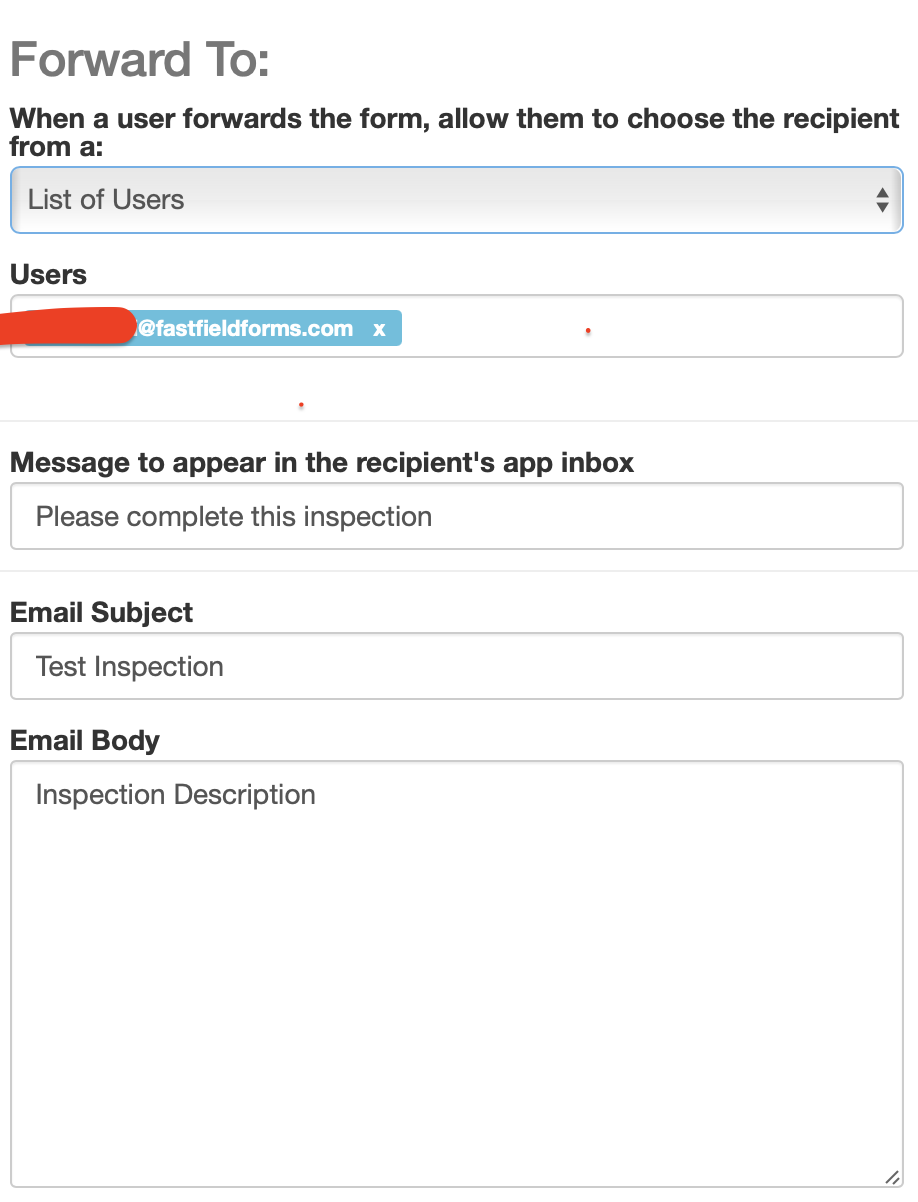Viewport: 918px width, 1202px height.
Task: Click the up-down arrows on recipient selector
Action: click(x=882, y=200)
